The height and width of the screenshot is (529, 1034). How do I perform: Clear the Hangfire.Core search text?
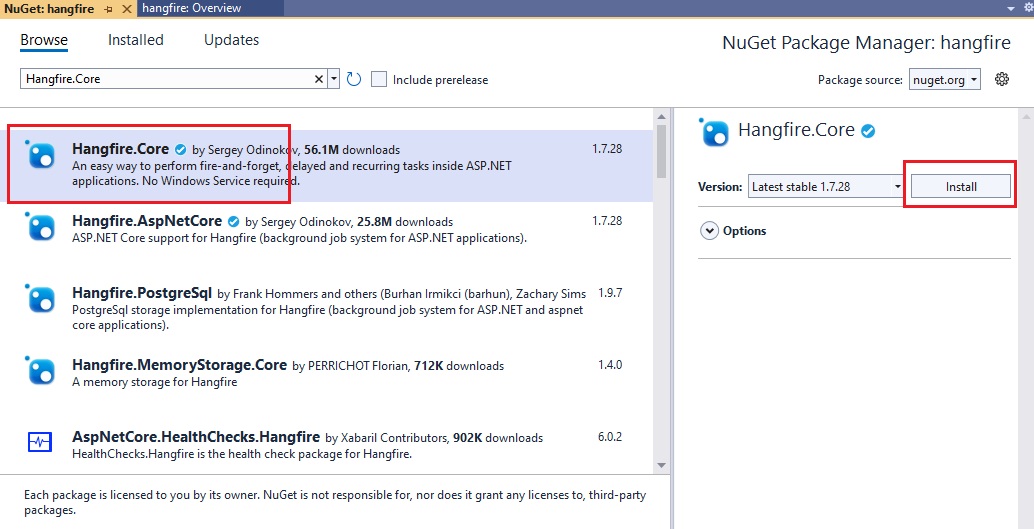click(x=319, y=79)
